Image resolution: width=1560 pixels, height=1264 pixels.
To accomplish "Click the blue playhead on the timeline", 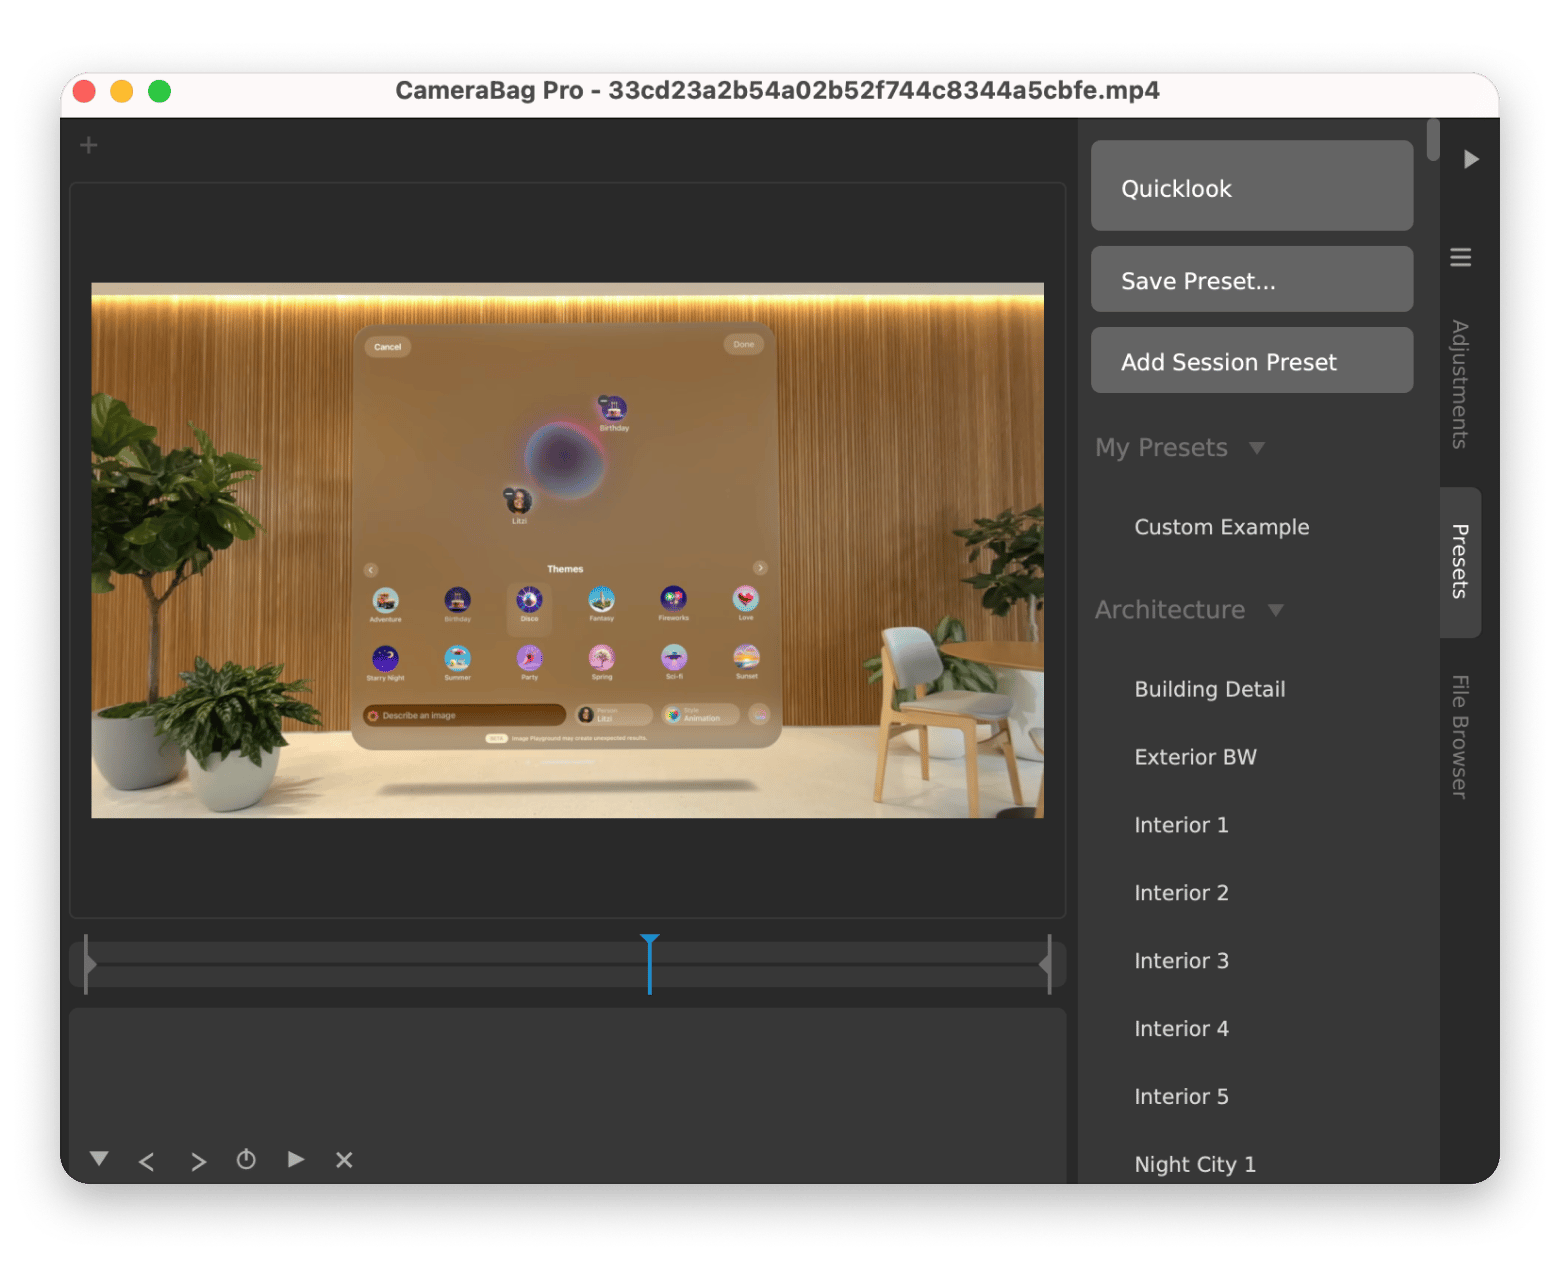I will tap(650, 962).
